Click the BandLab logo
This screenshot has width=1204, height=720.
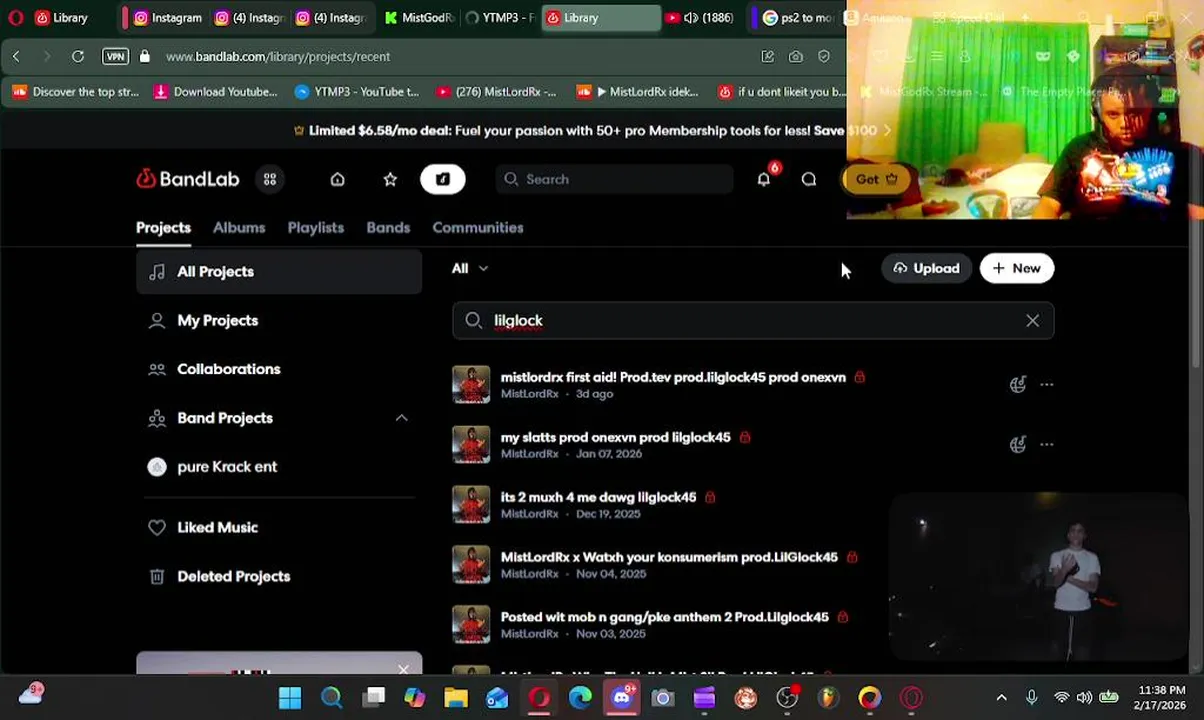tap(188, 179)
